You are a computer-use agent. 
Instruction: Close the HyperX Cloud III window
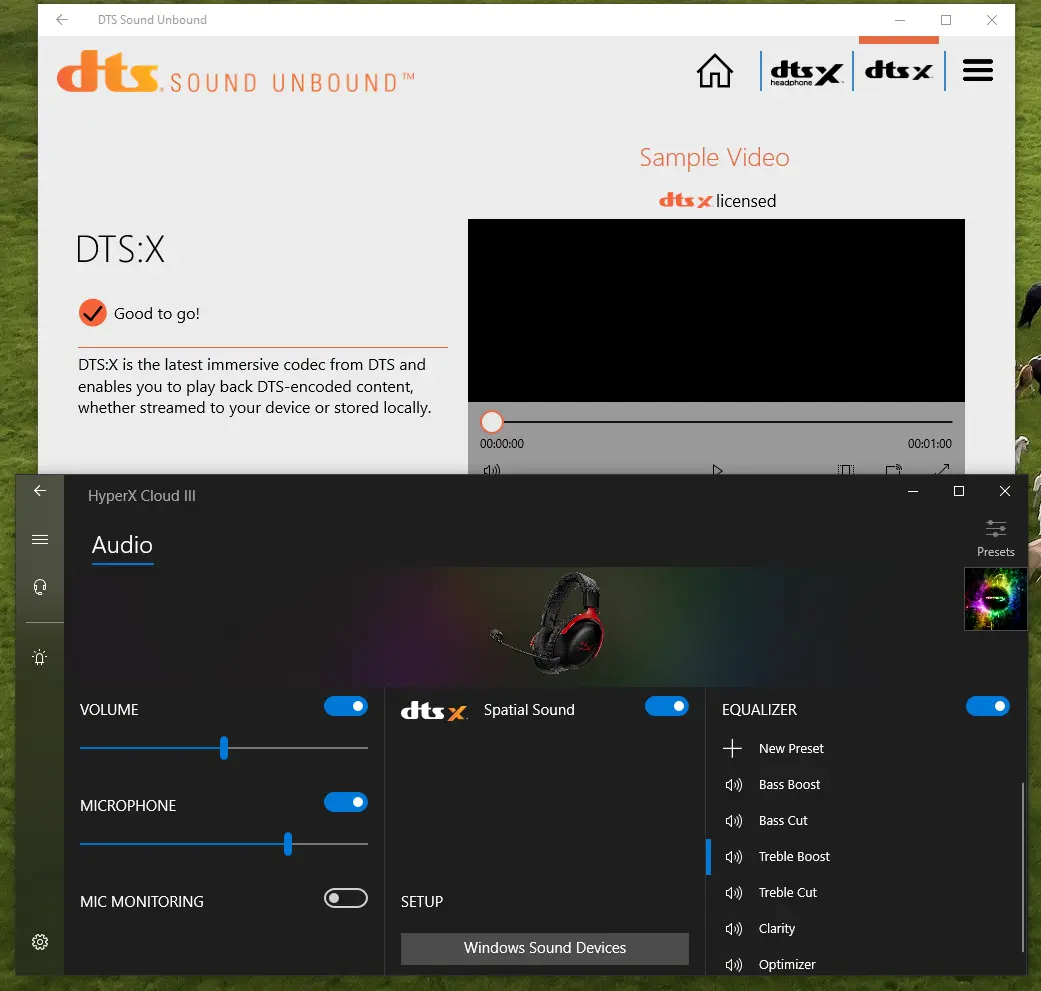pos(1004,491)
